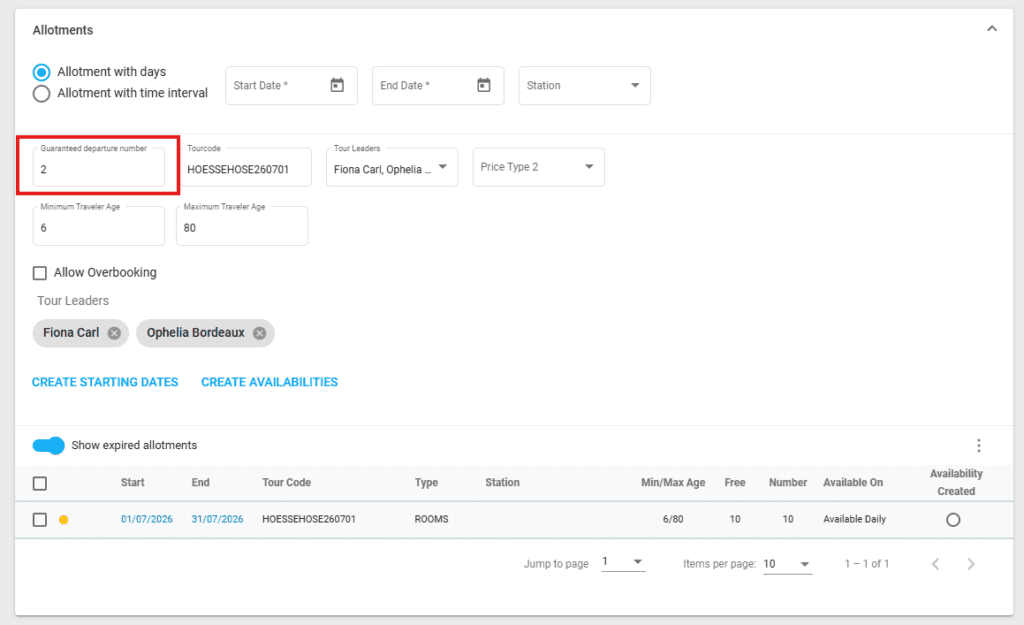Select Allotment with days option
The width and height of the screenshot is (1024, 625).
coord(42,72)
